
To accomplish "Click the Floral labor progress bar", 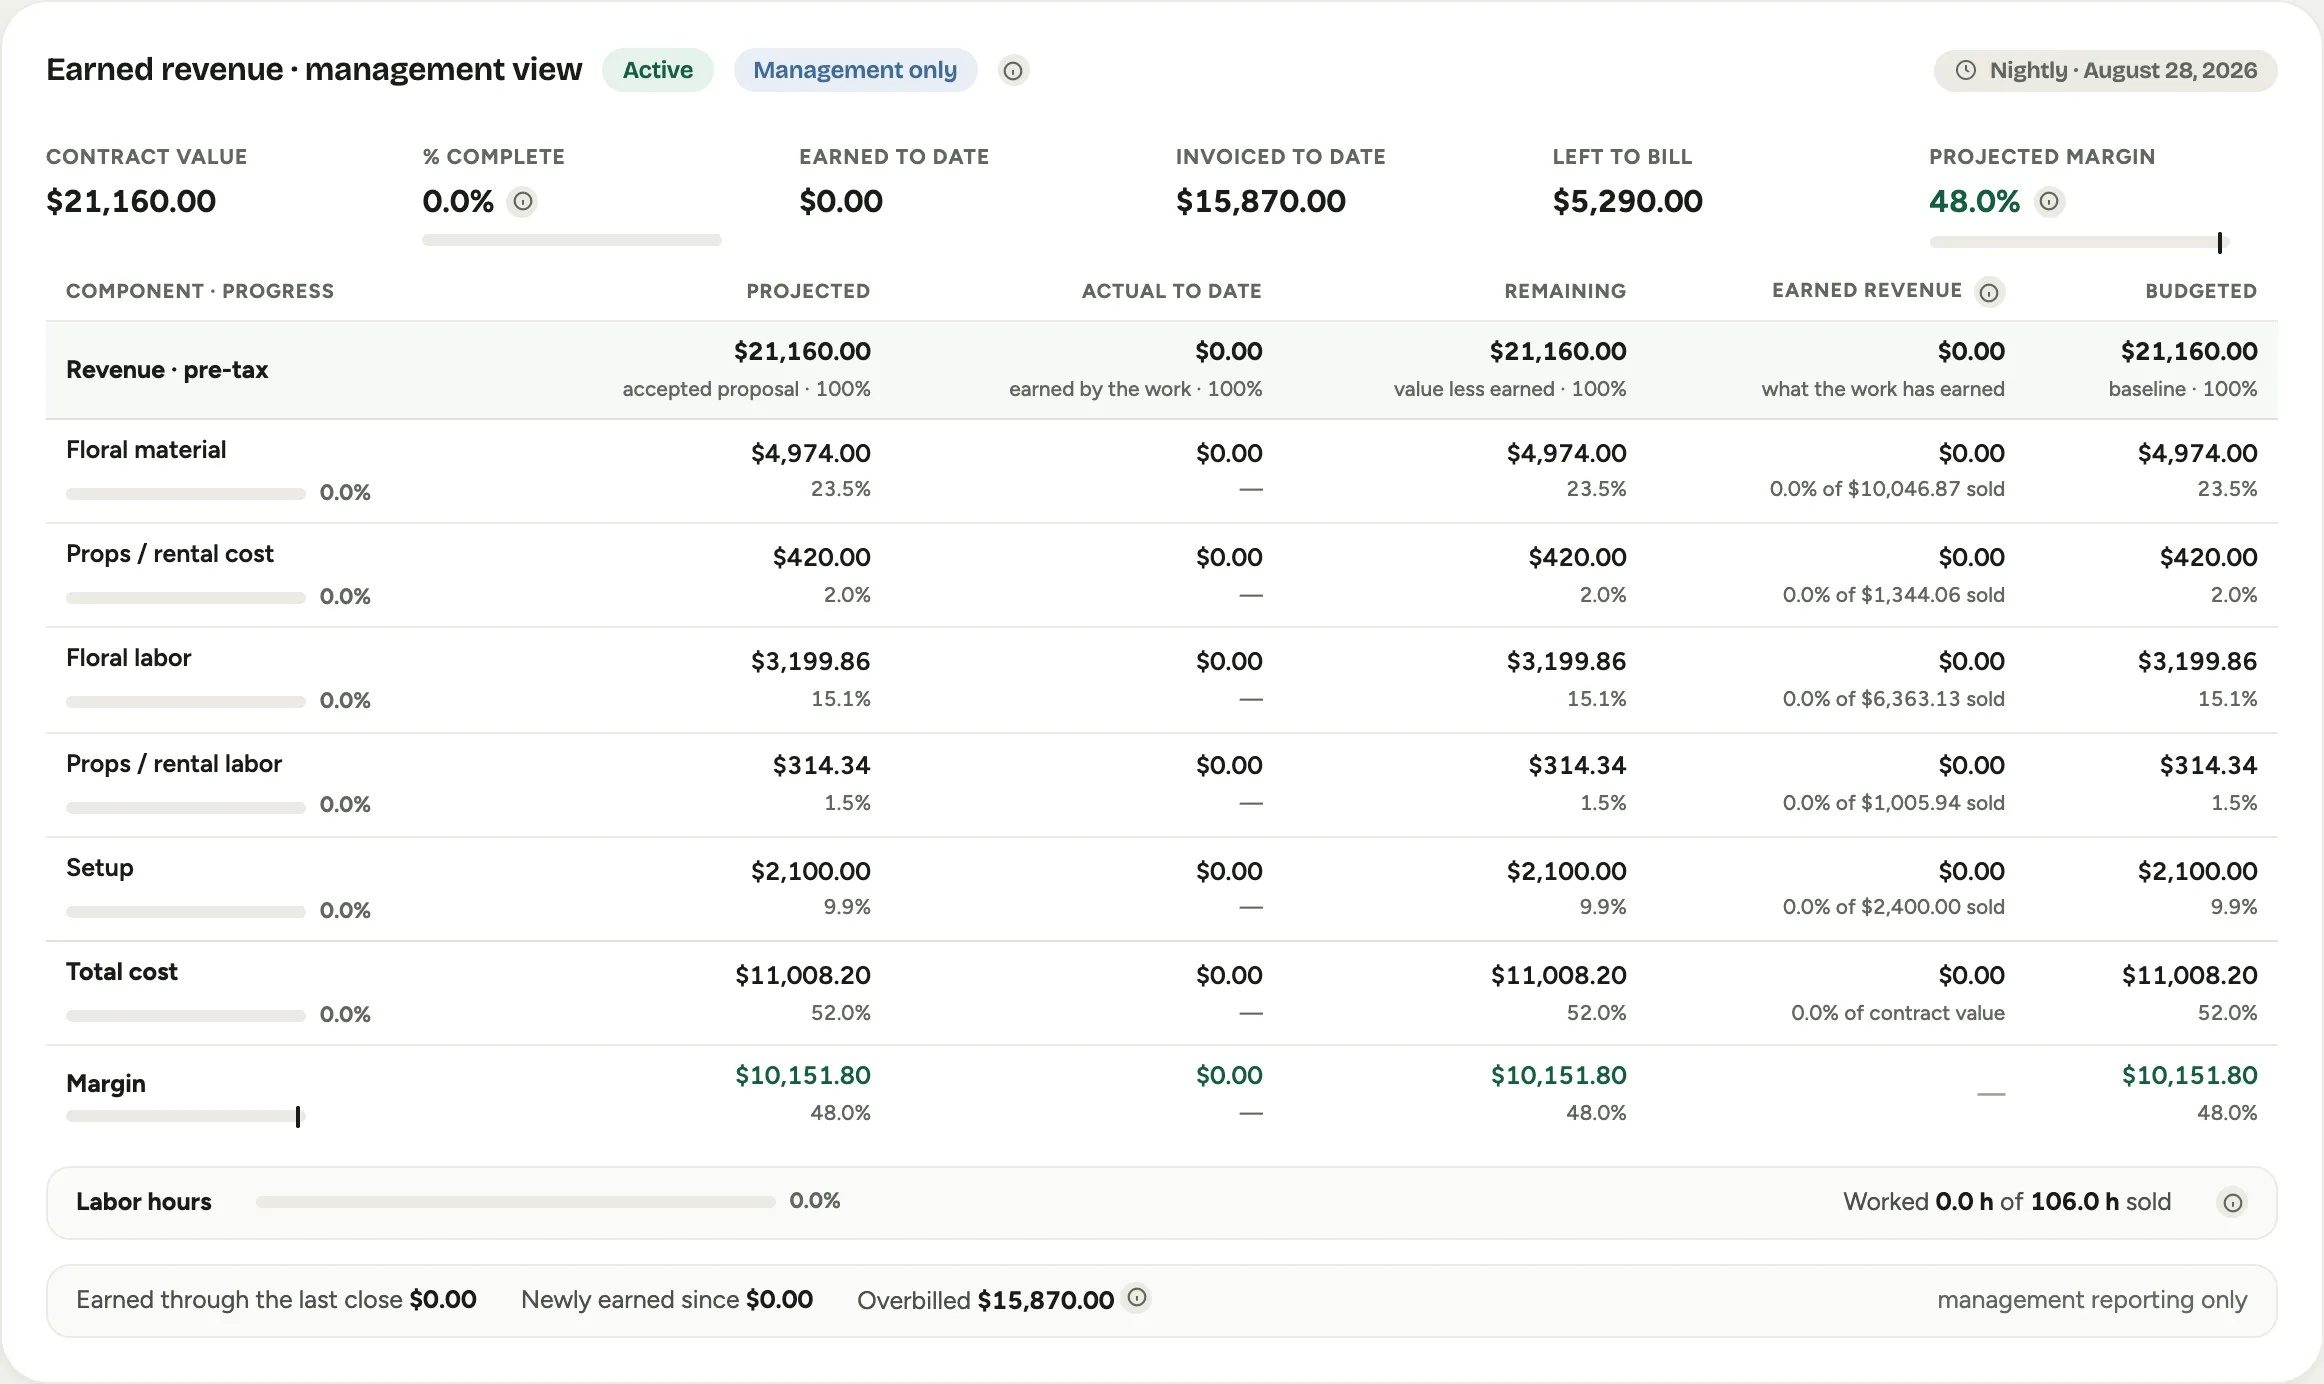I will 185,702.
